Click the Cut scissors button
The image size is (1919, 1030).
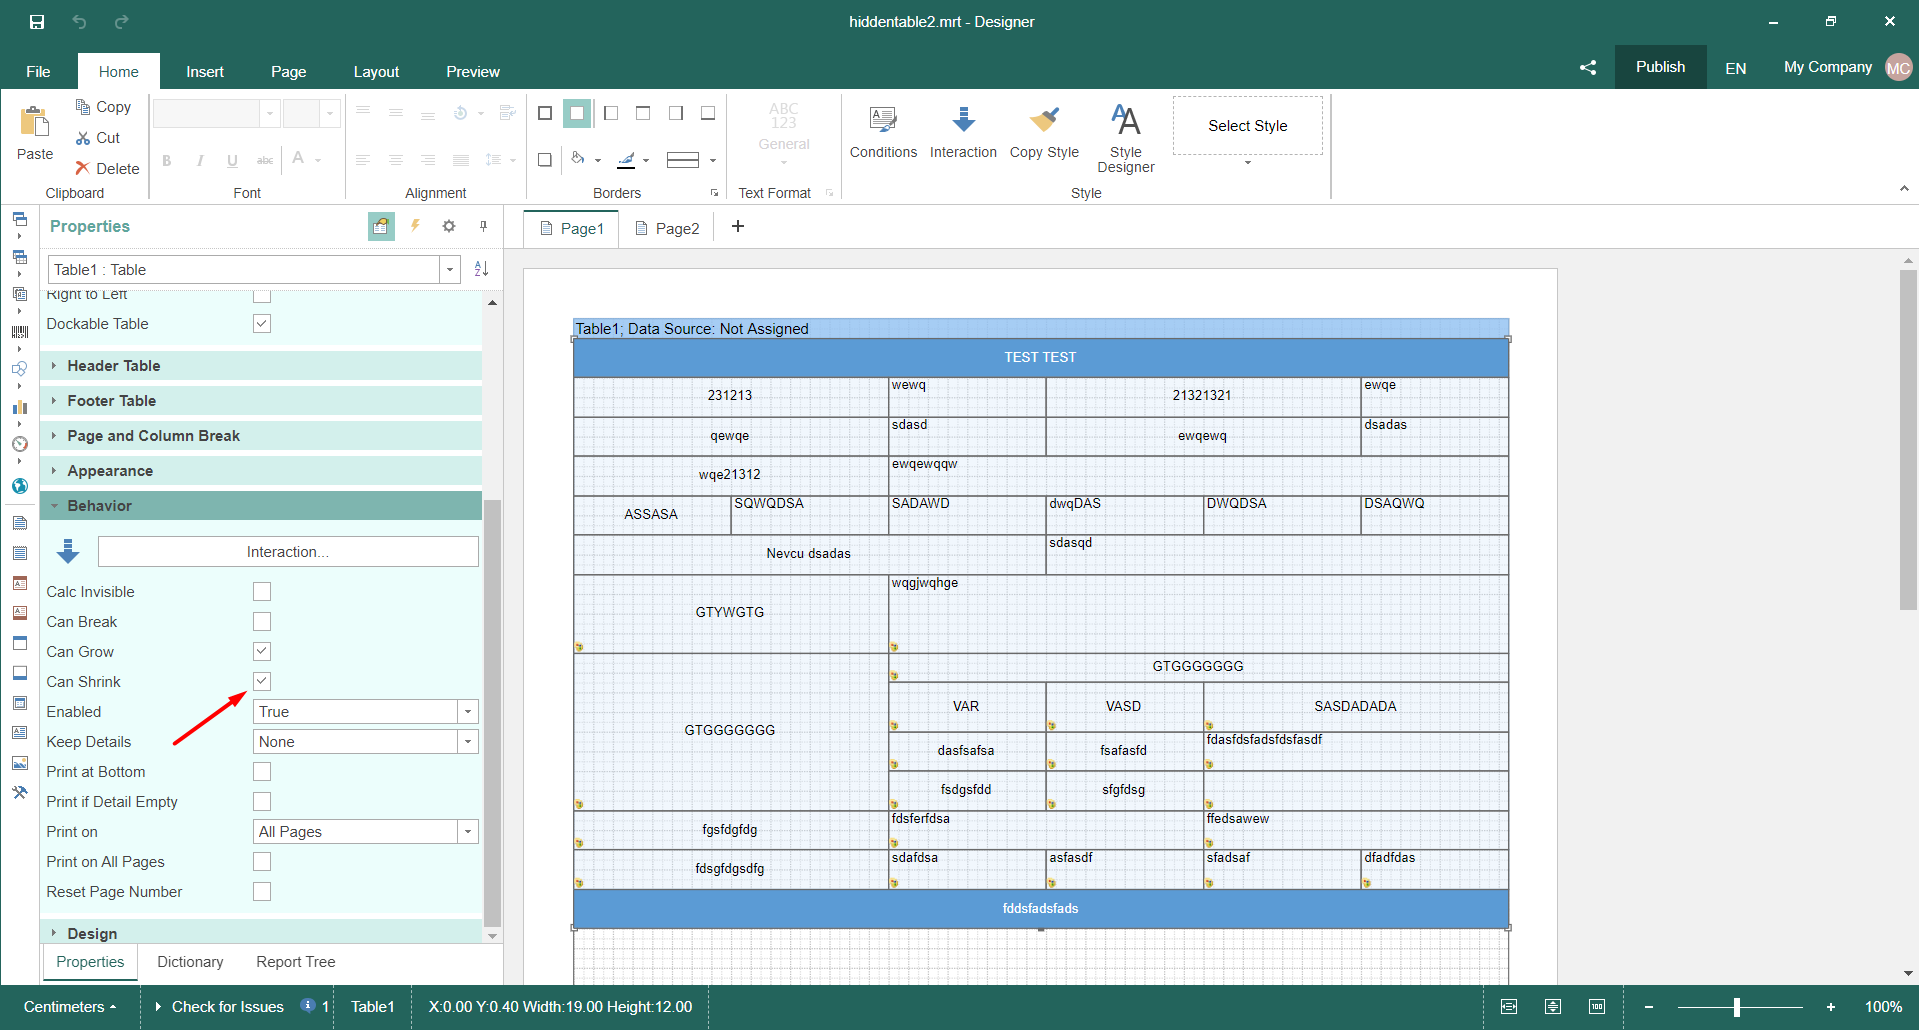(x=98, y=138)
